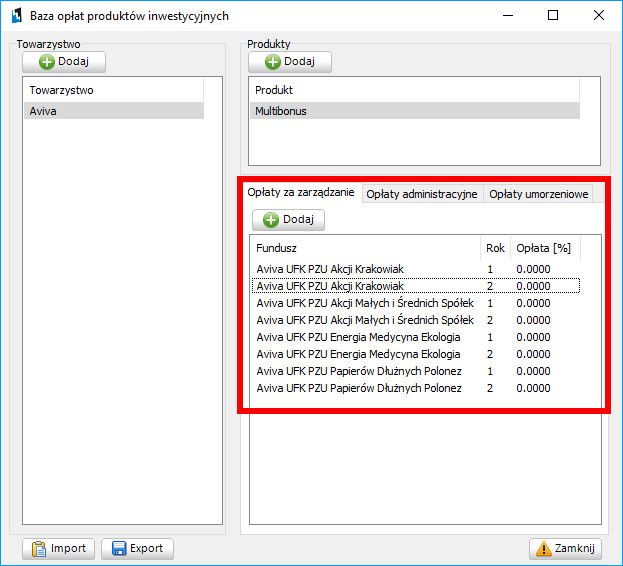
Task: Click the Rok column header
Action: pyautogui.click(x=495, y=247)
